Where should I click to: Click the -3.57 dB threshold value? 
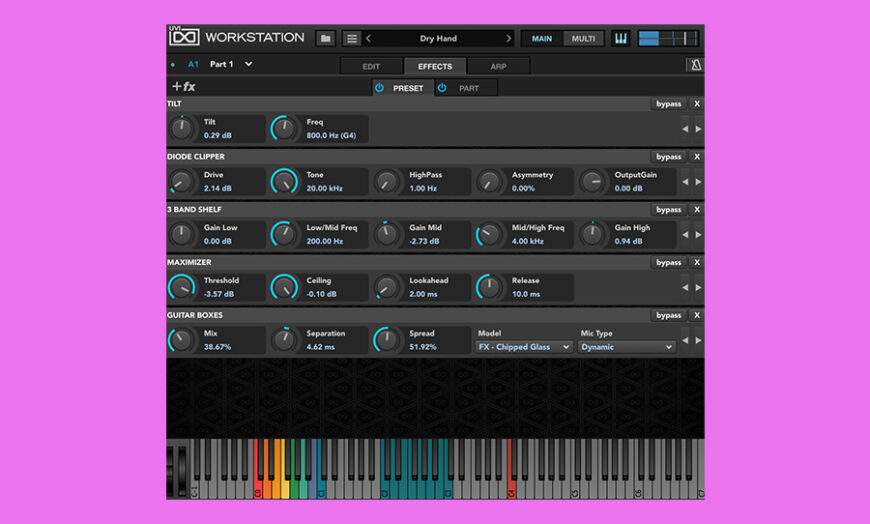(x=219, y=294)
